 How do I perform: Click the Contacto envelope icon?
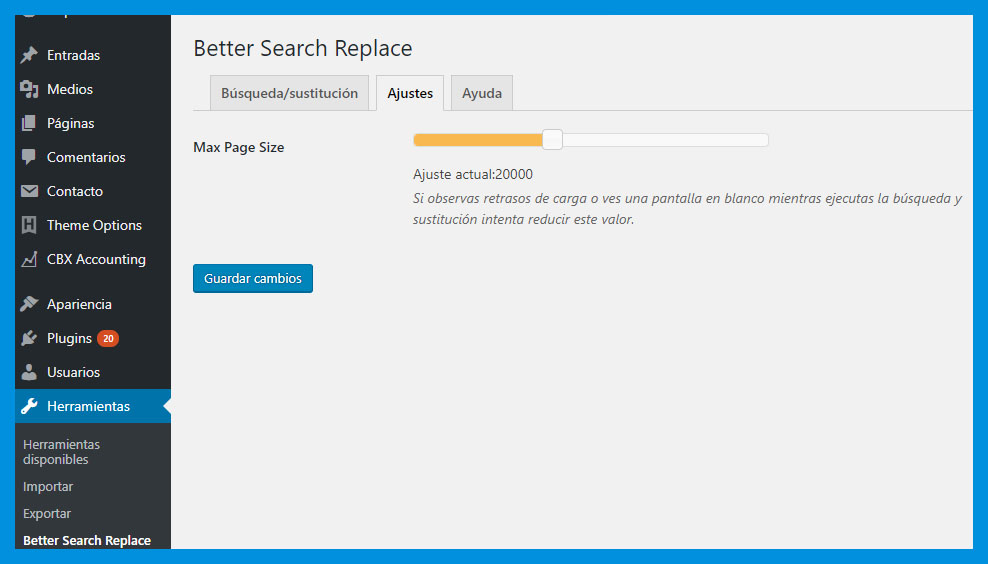click(29, 191)
